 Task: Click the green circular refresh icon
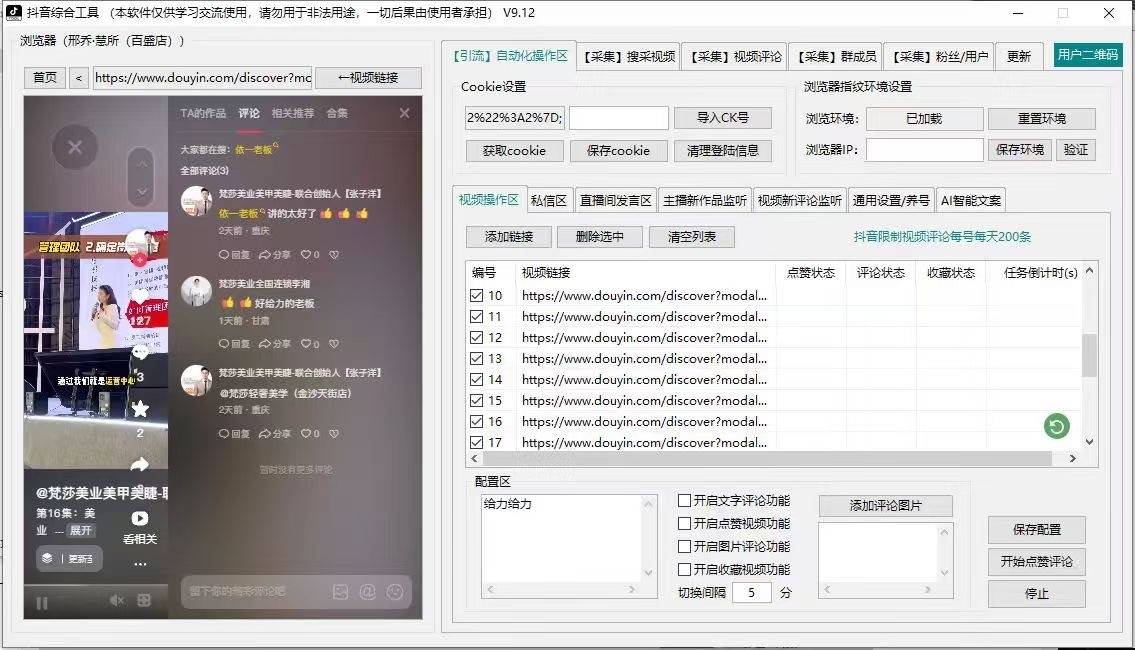click(1057, 426)
